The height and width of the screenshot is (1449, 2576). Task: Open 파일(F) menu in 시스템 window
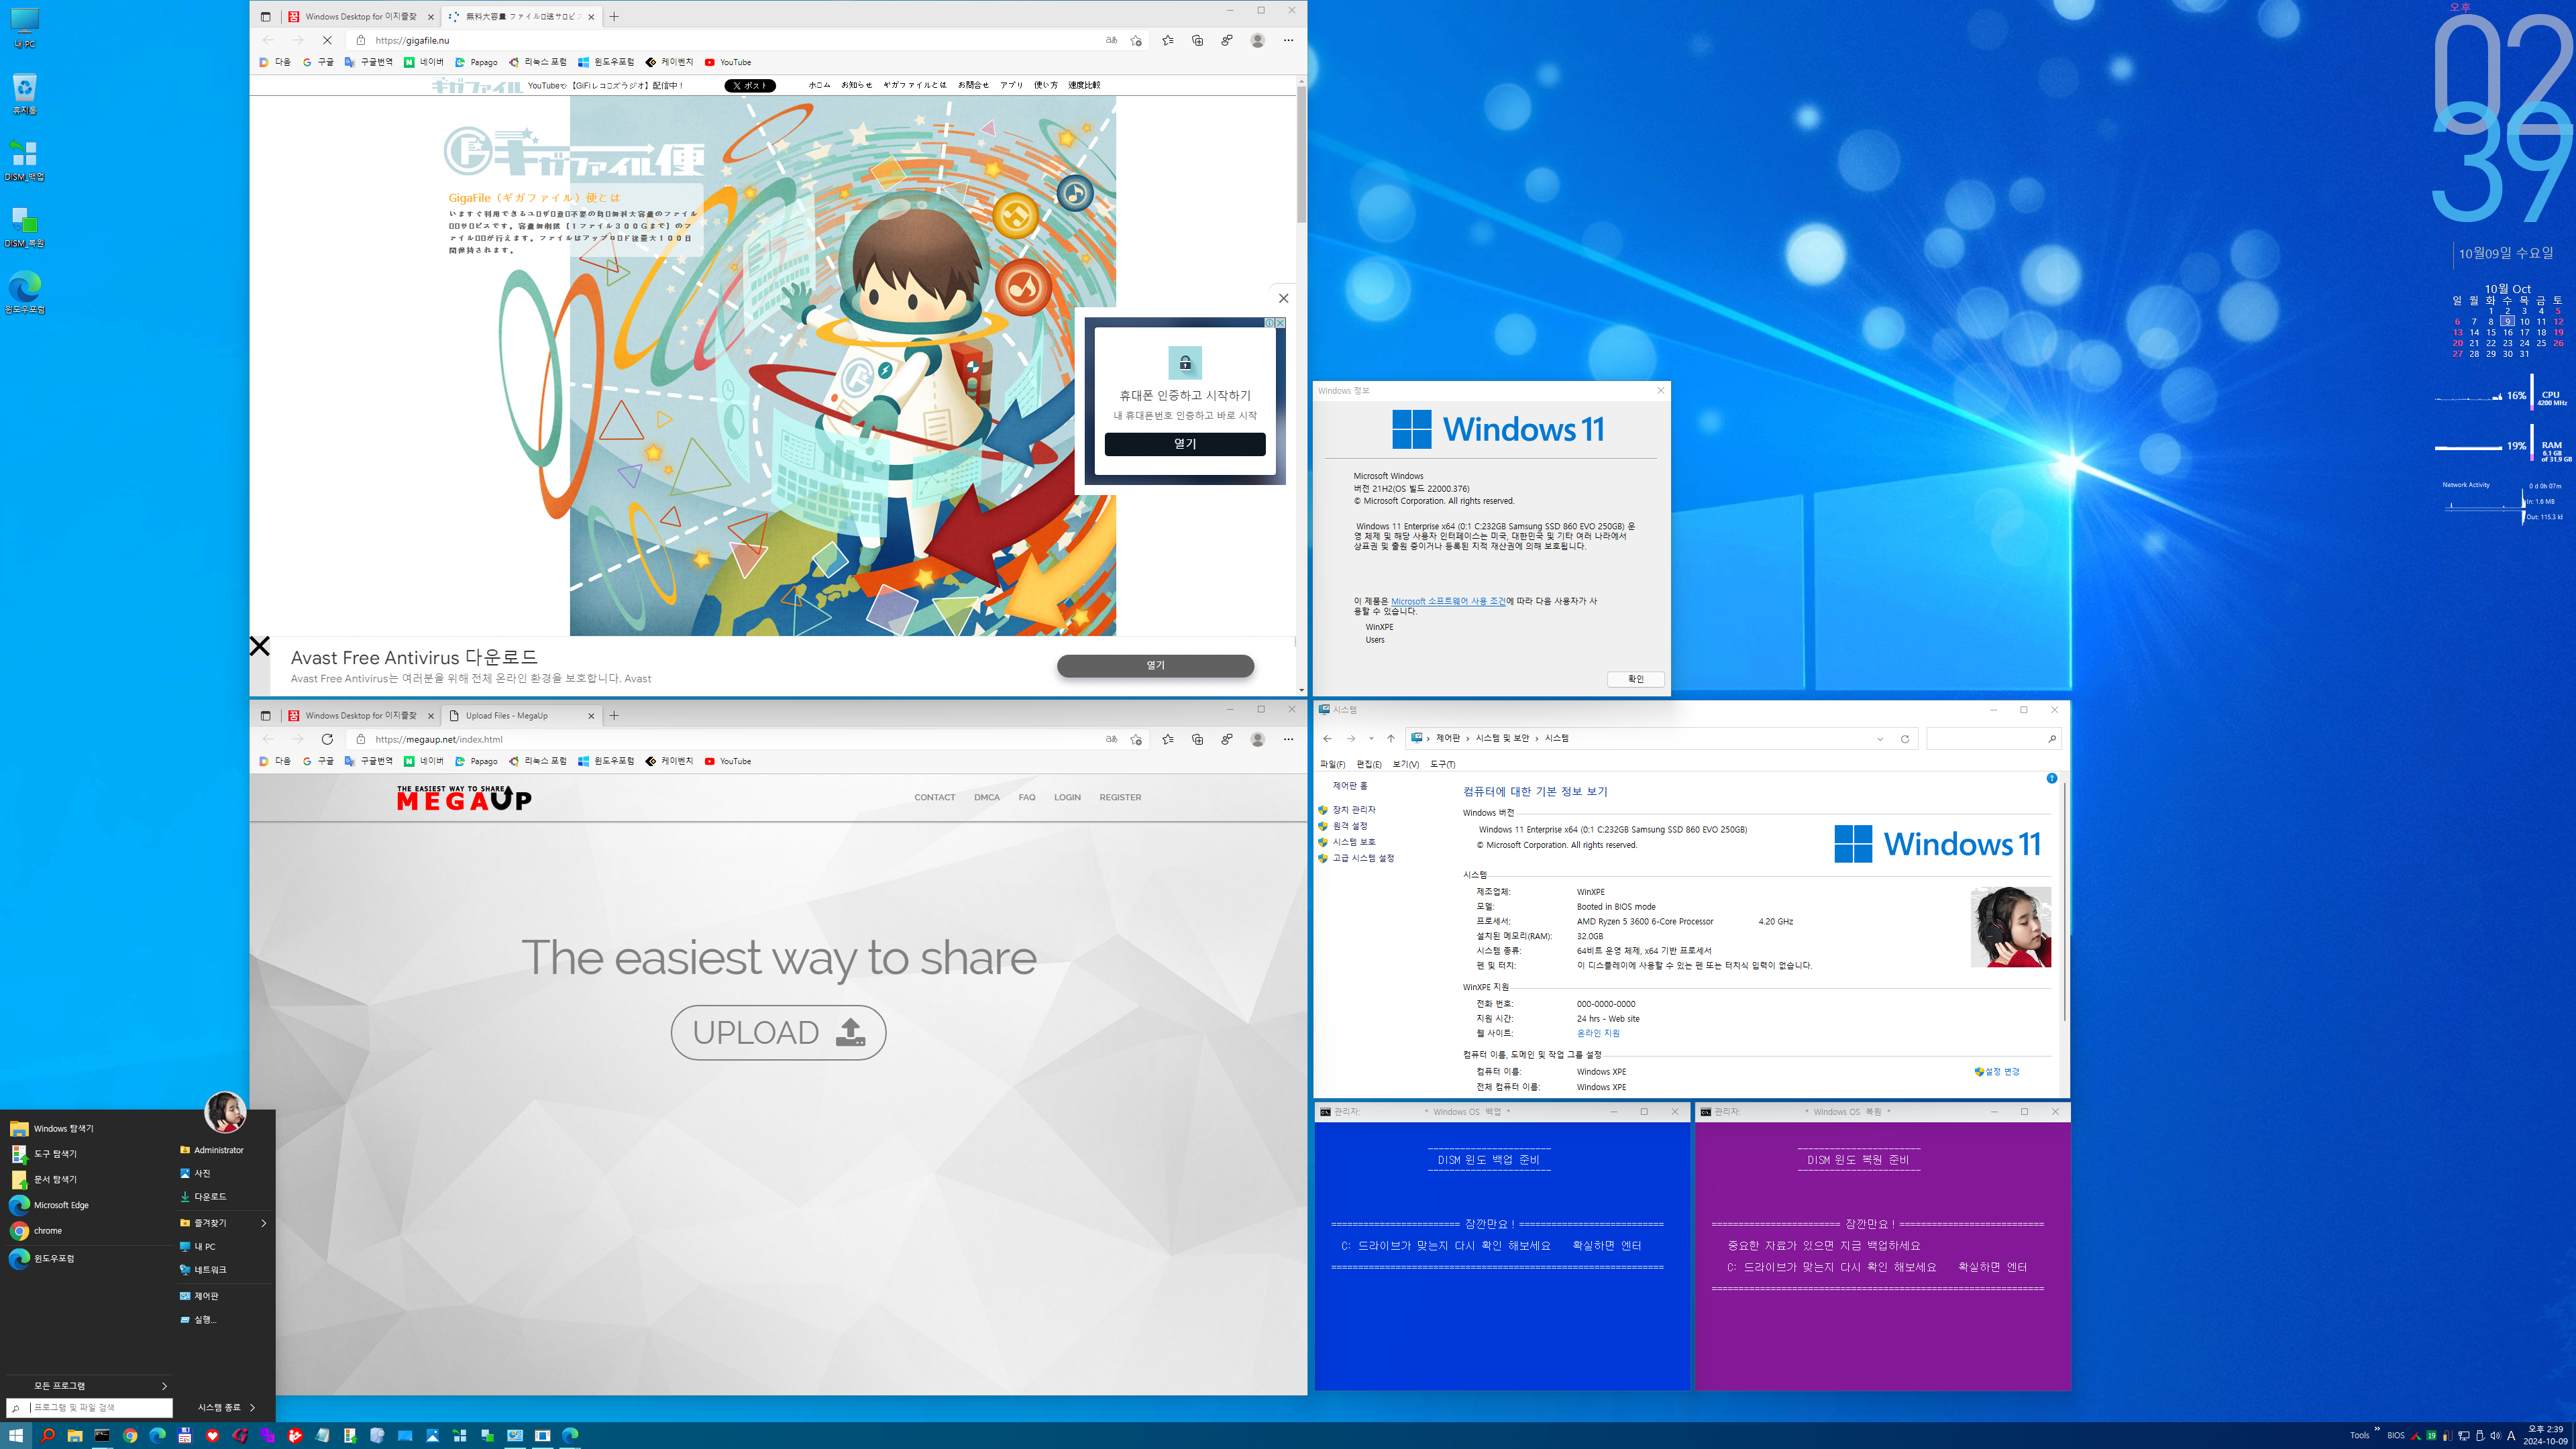click(1332, 764)
